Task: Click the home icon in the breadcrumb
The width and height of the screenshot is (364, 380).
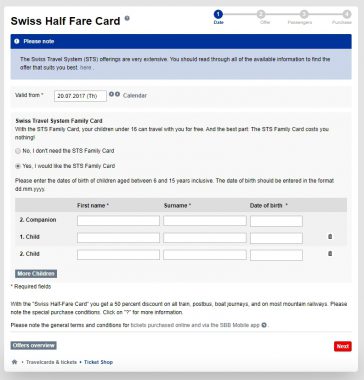Action: (14, 362)
